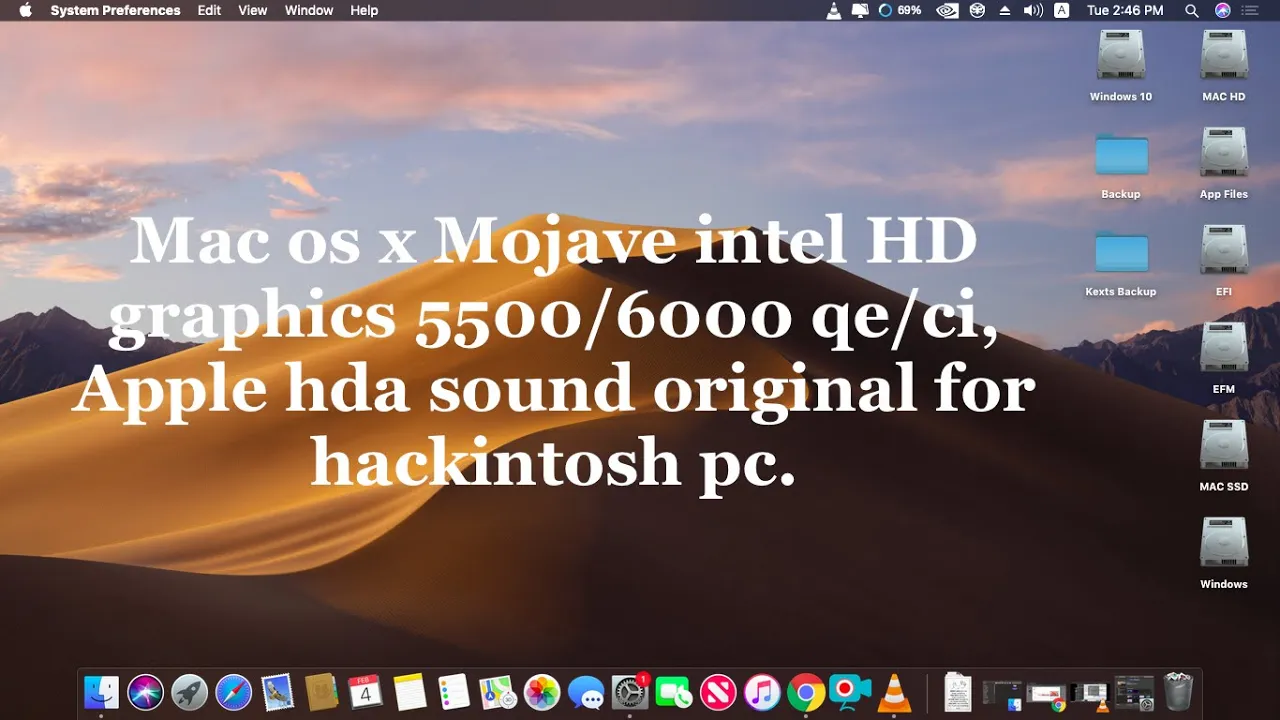This screenshot has width=1280, height=720.
Task: Launch Siri from the Dock
Action: point(145,692)
